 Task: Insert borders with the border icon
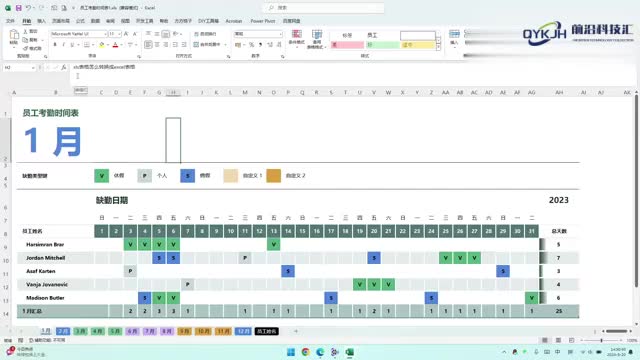click(x=87, y=44)
